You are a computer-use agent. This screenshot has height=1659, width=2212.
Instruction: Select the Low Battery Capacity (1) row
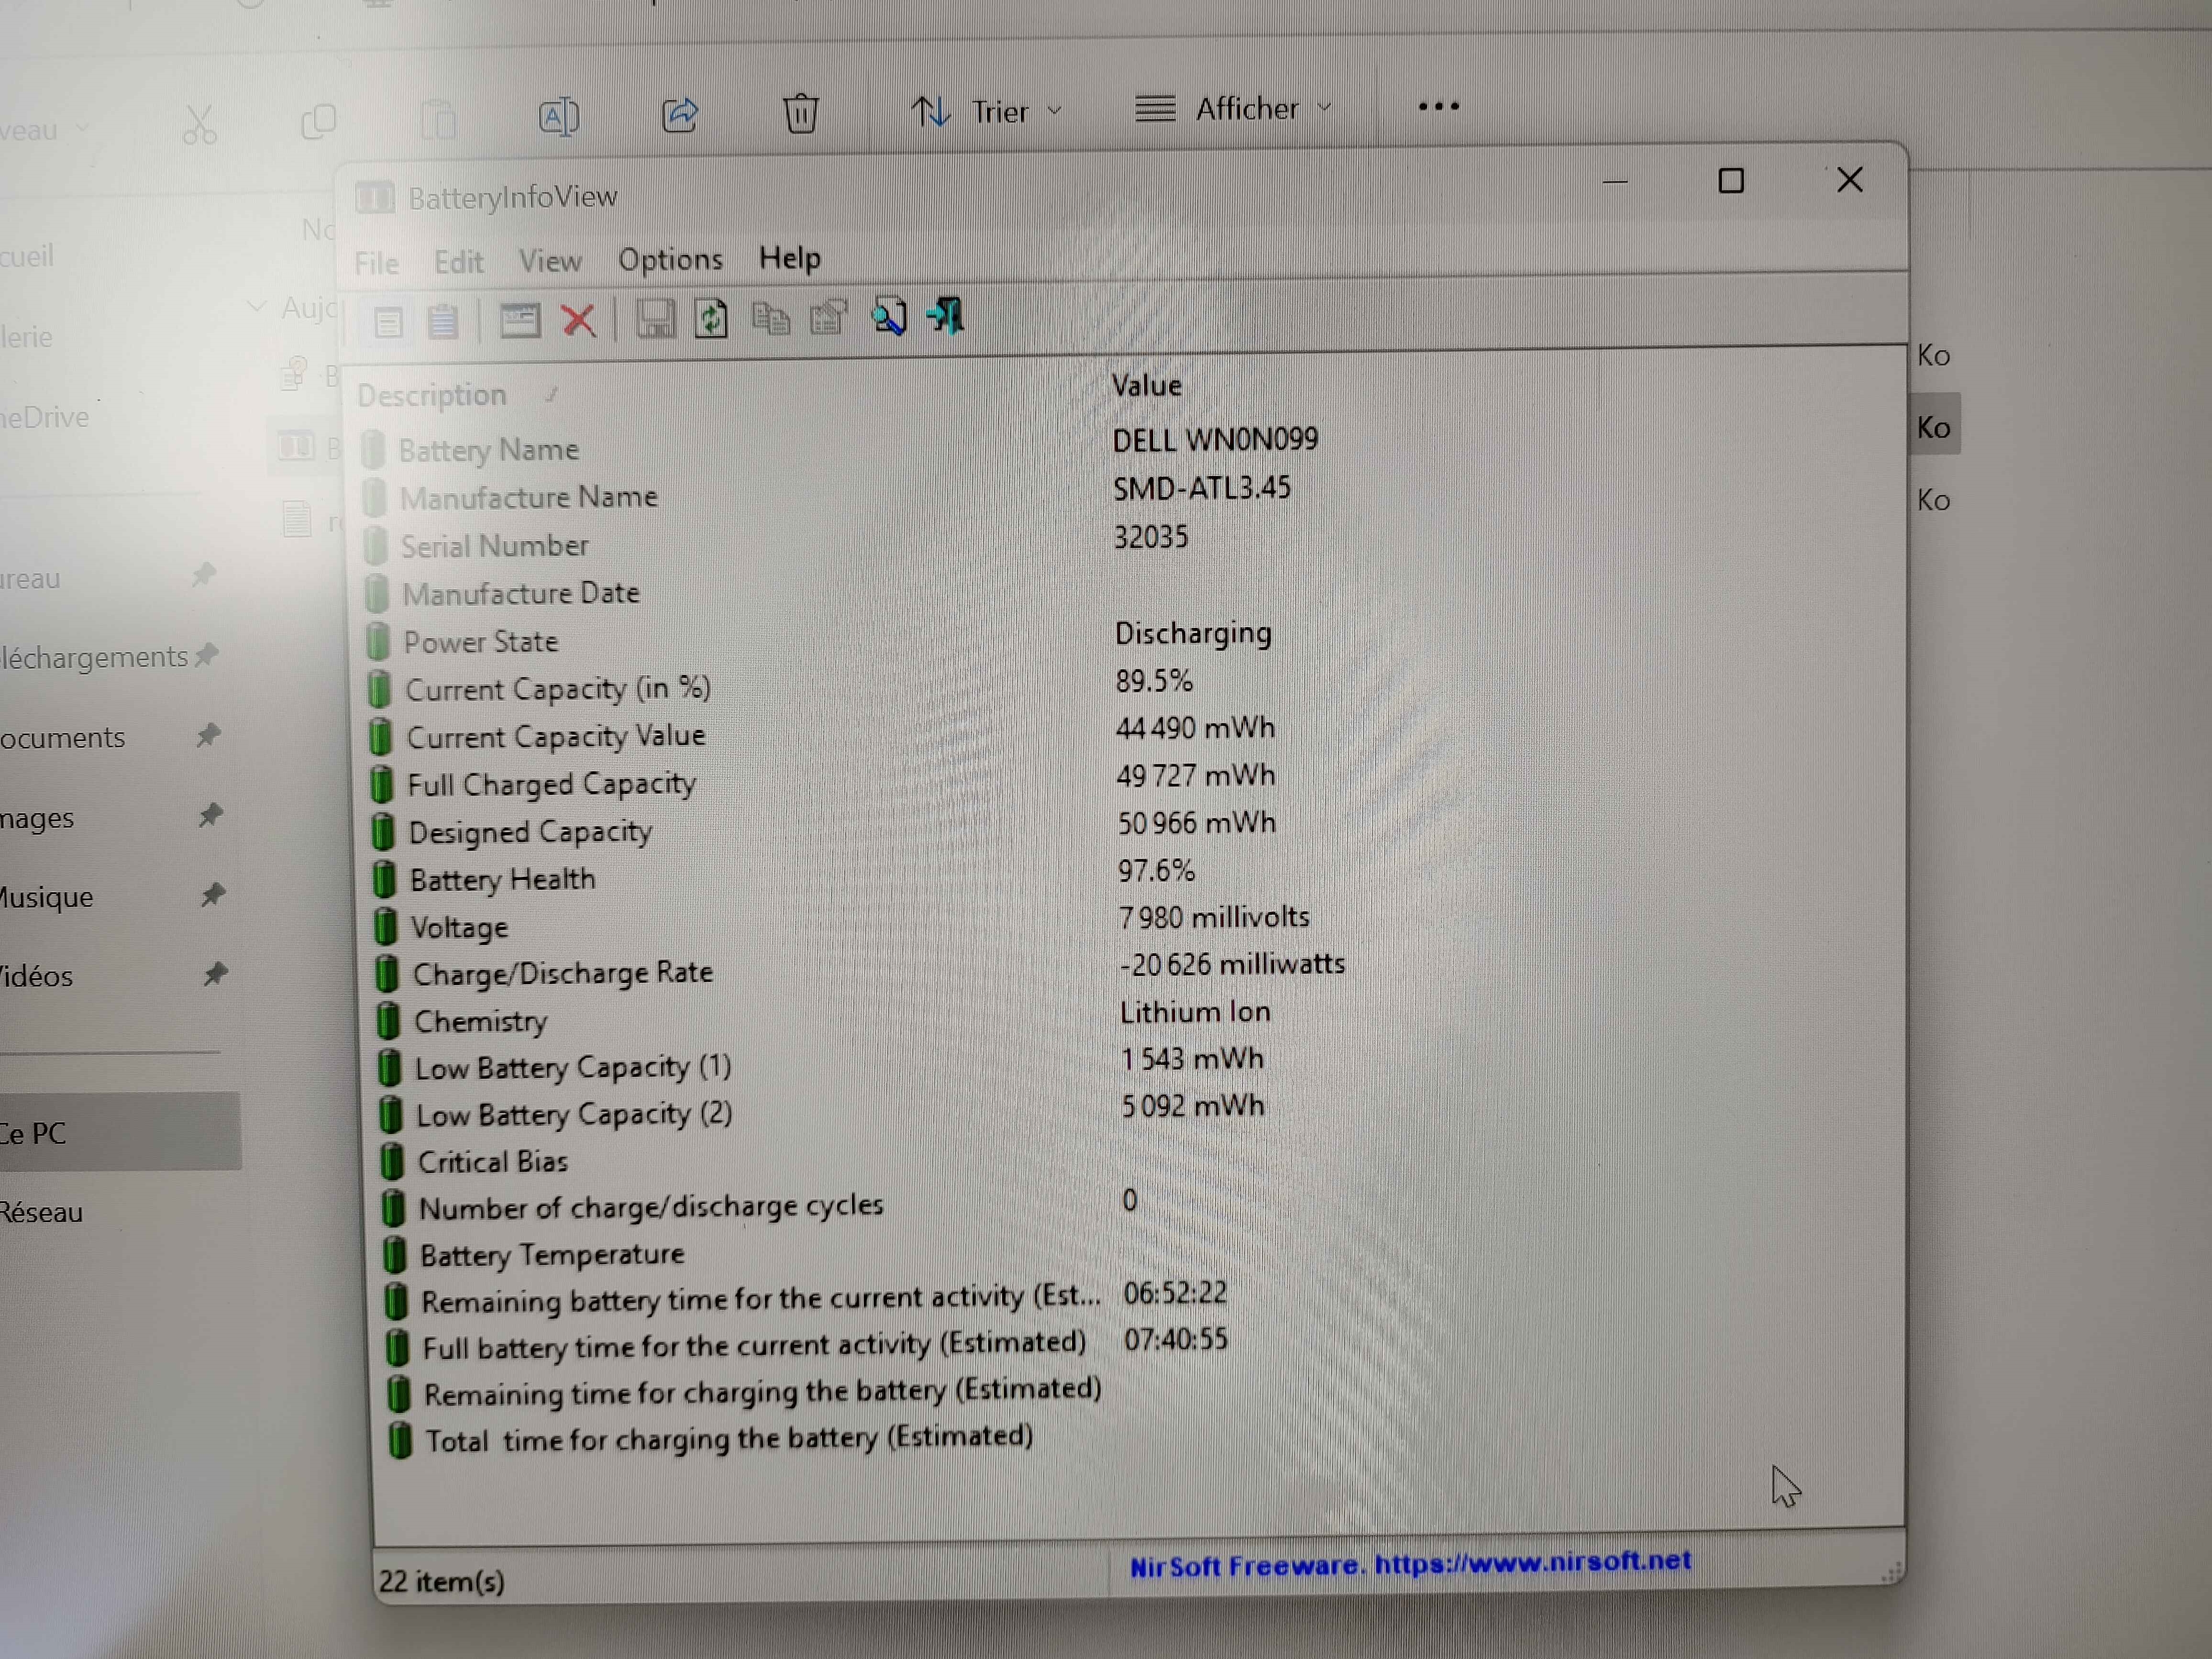[820, 1064]
